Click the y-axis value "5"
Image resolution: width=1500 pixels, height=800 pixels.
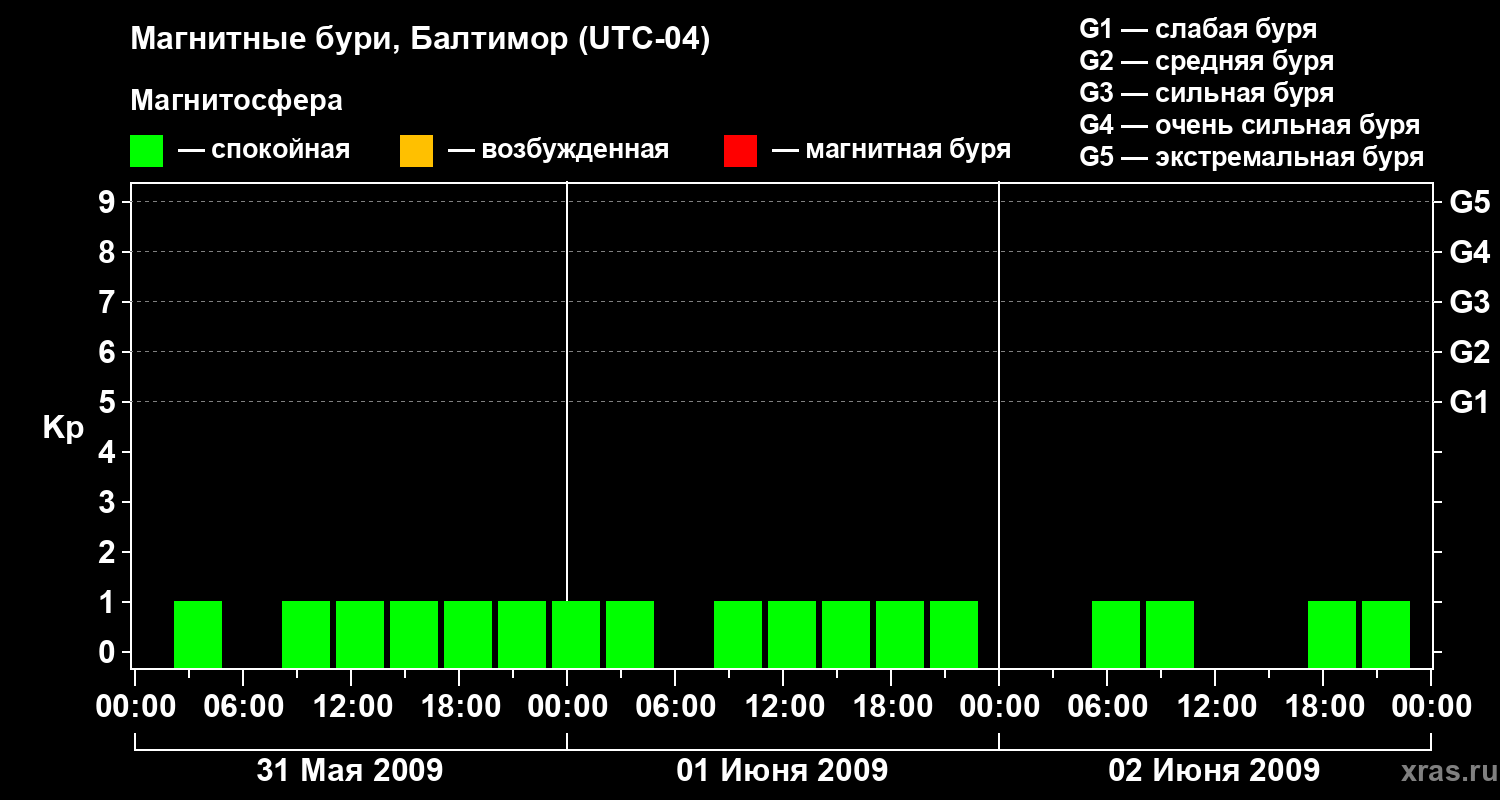[109, 402]
